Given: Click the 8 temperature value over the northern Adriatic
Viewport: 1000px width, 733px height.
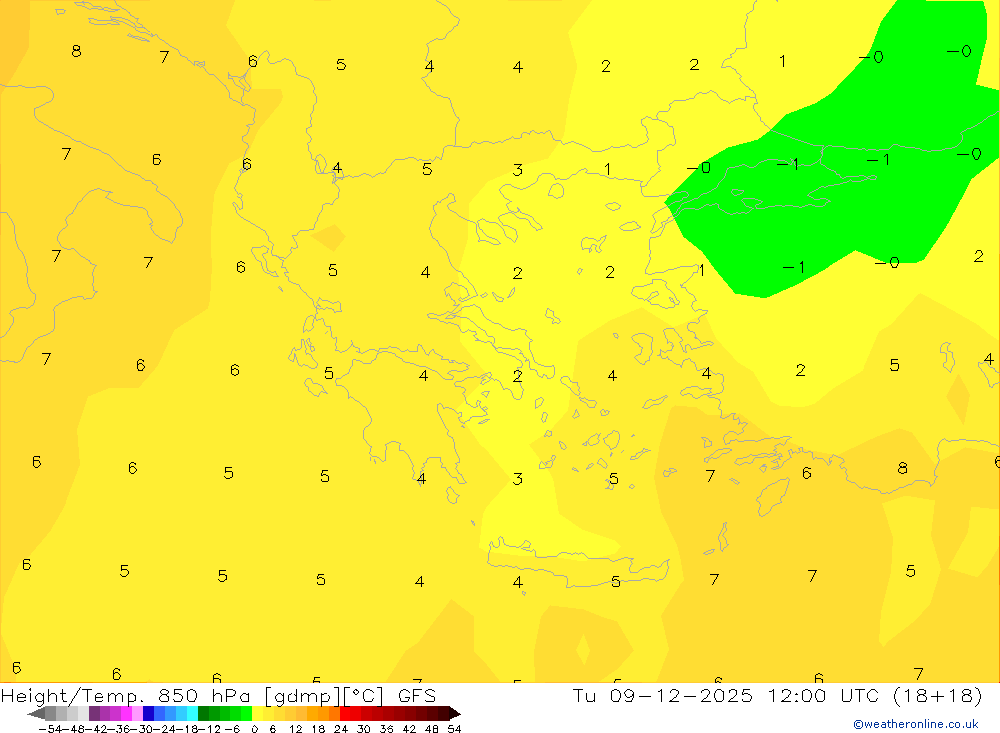Looking at the screenshot, I should tap(77, 51).
